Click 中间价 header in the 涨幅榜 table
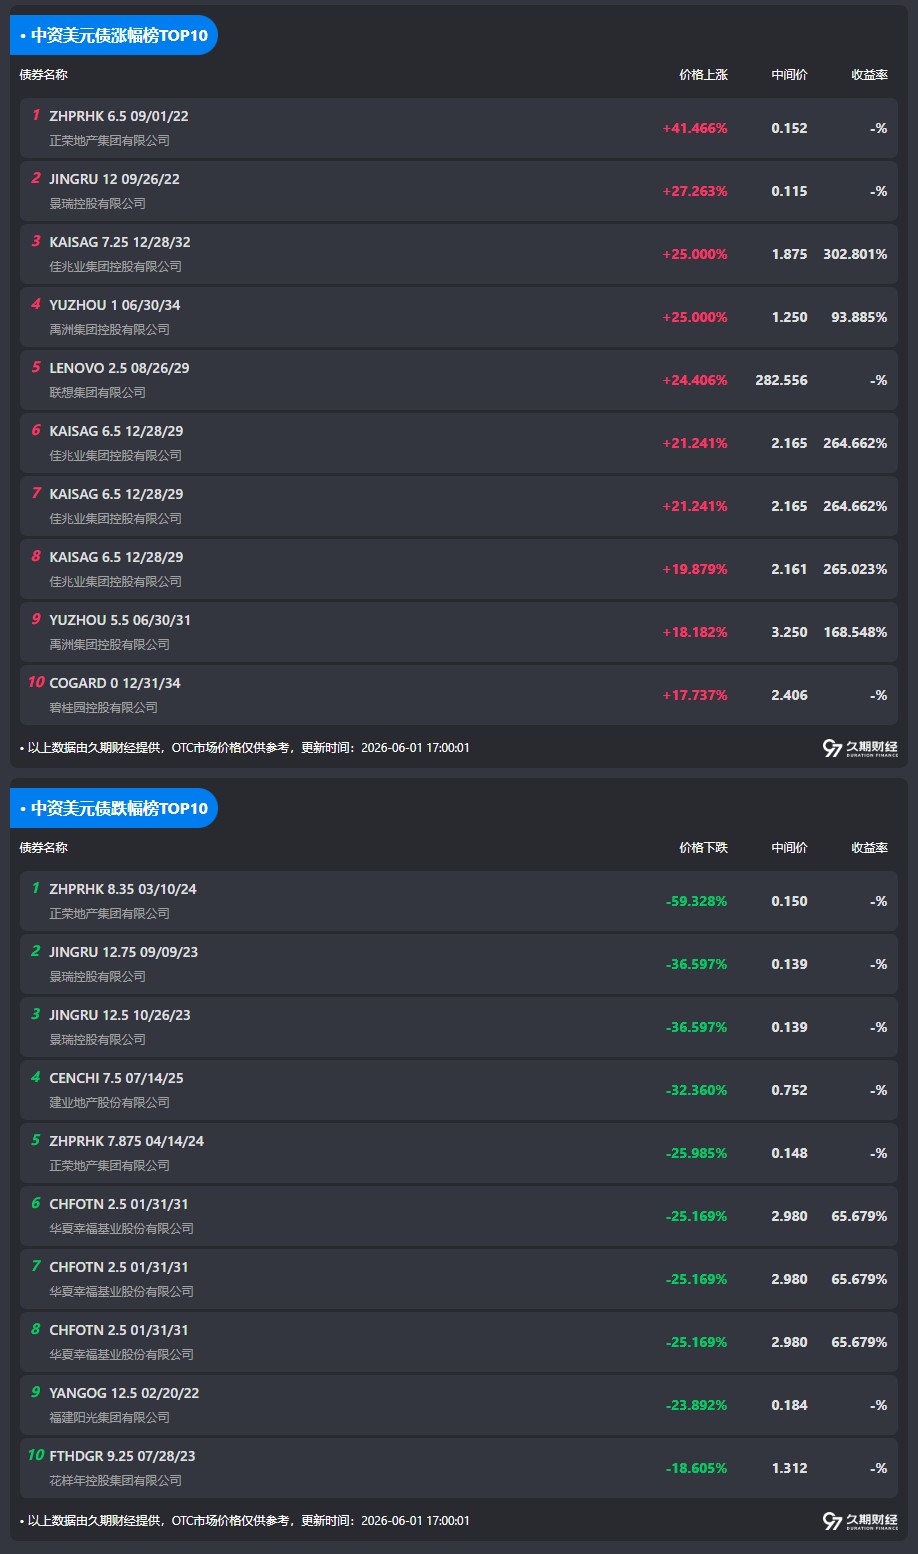 point(789,75)
